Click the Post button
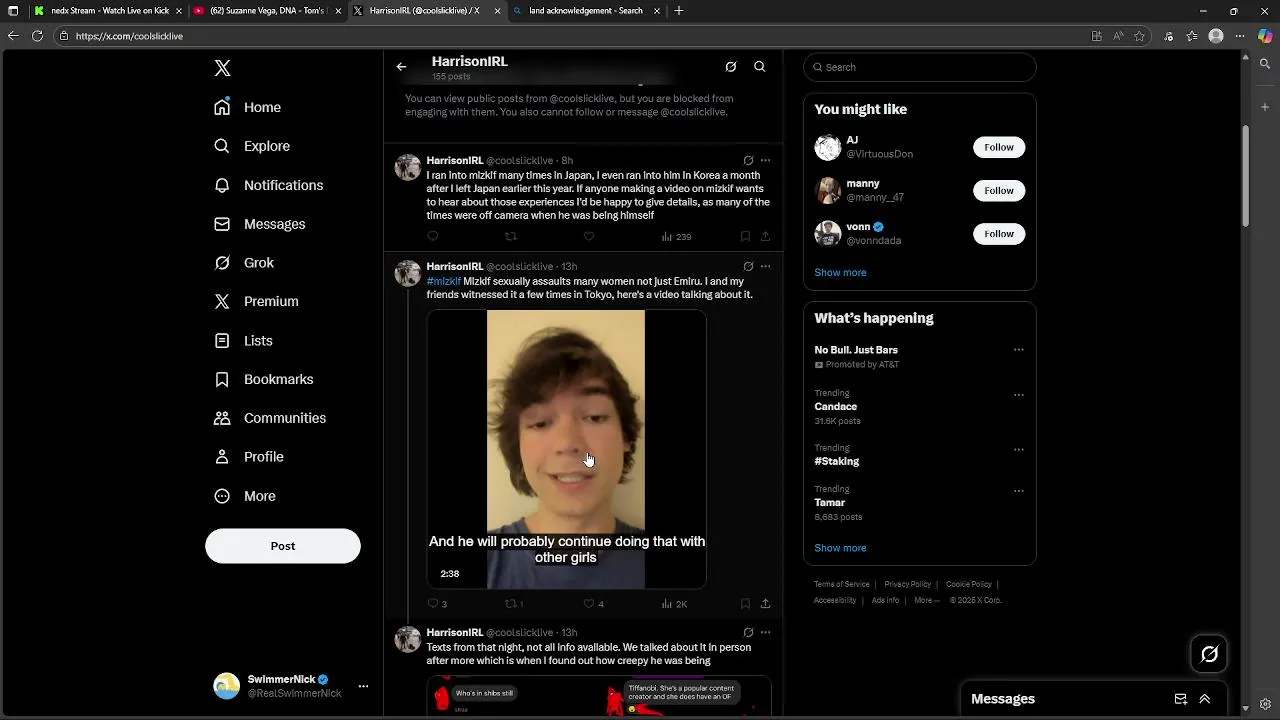Screen dimensions: 1280x720 coord(283,546)
